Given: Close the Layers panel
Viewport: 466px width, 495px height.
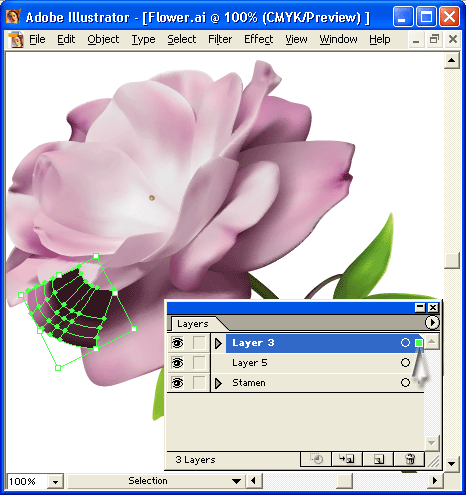Looking at the screenshot, I should pos(433,307).
